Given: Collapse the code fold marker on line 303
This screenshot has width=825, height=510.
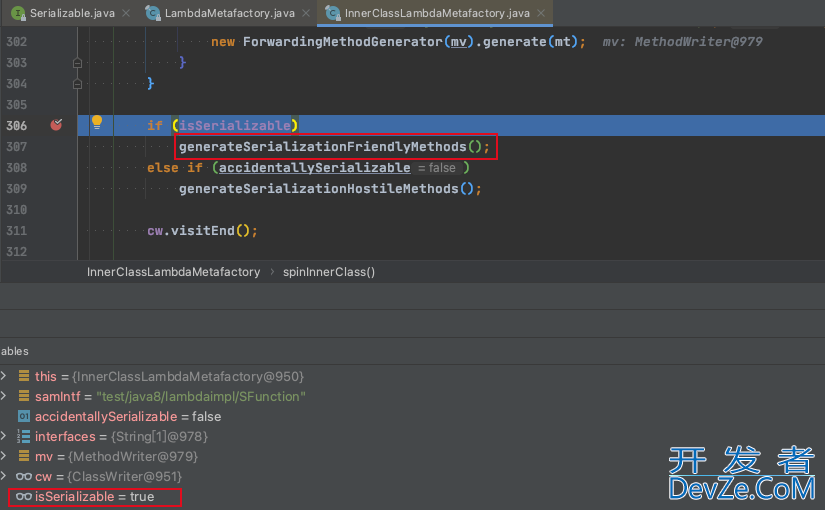Looking at the screenshot, I should (77, 63).
